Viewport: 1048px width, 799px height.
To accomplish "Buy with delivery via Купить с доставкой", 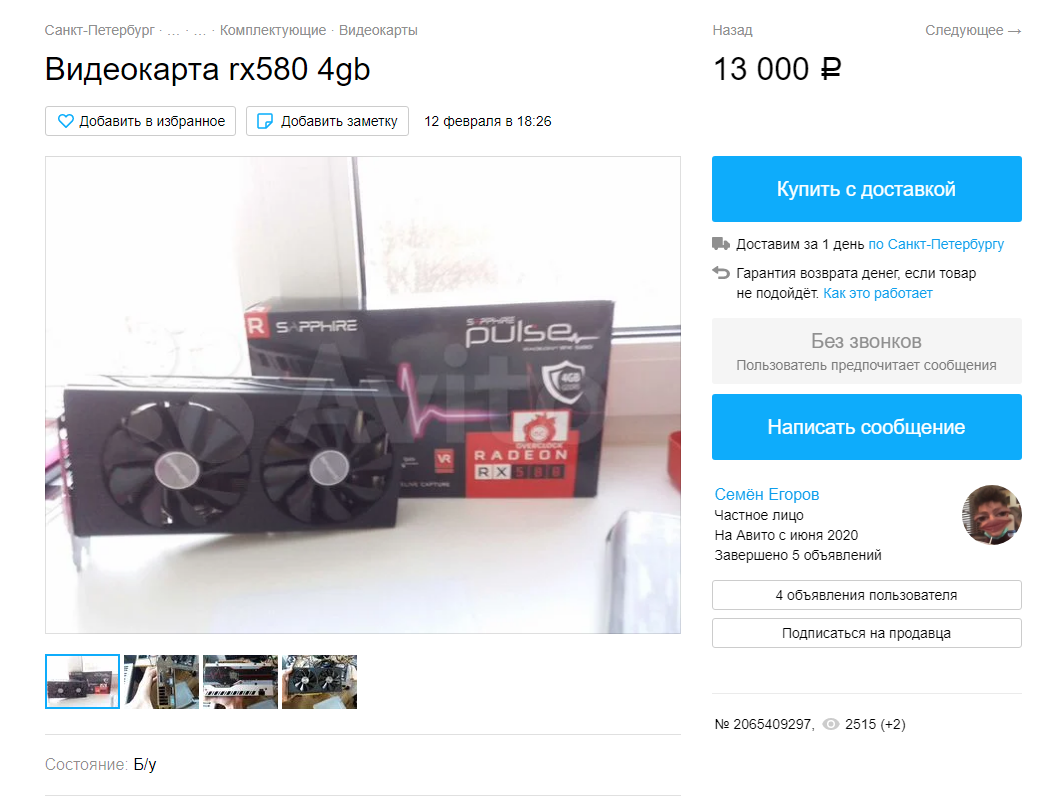I will [x=867, y=189].
